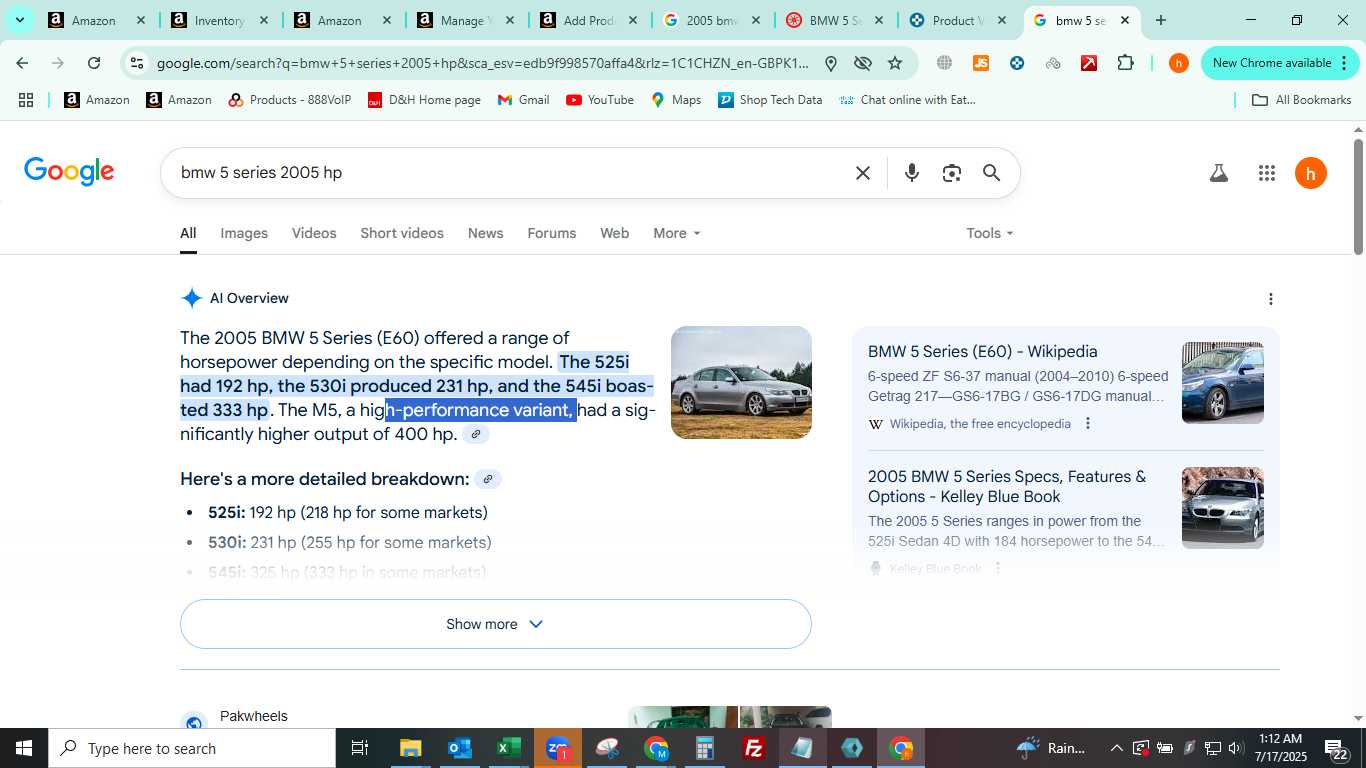Click the Pakwheels result source

253,716
